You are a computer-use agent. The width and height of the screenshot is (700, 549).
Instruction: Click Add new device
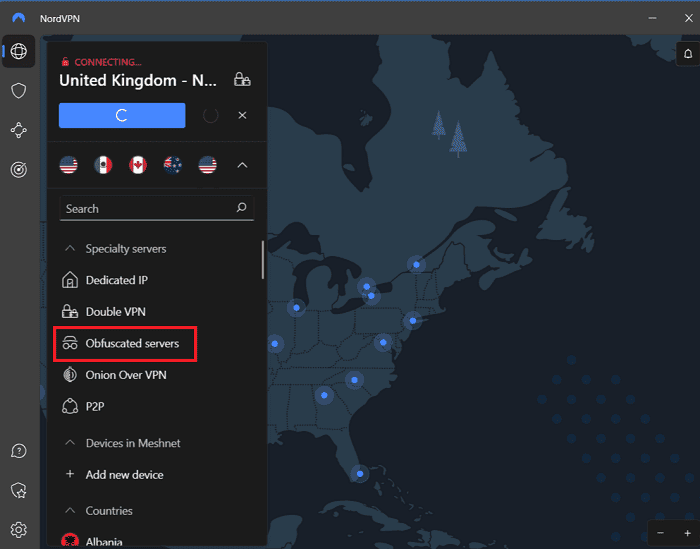(x=124, y=475)
